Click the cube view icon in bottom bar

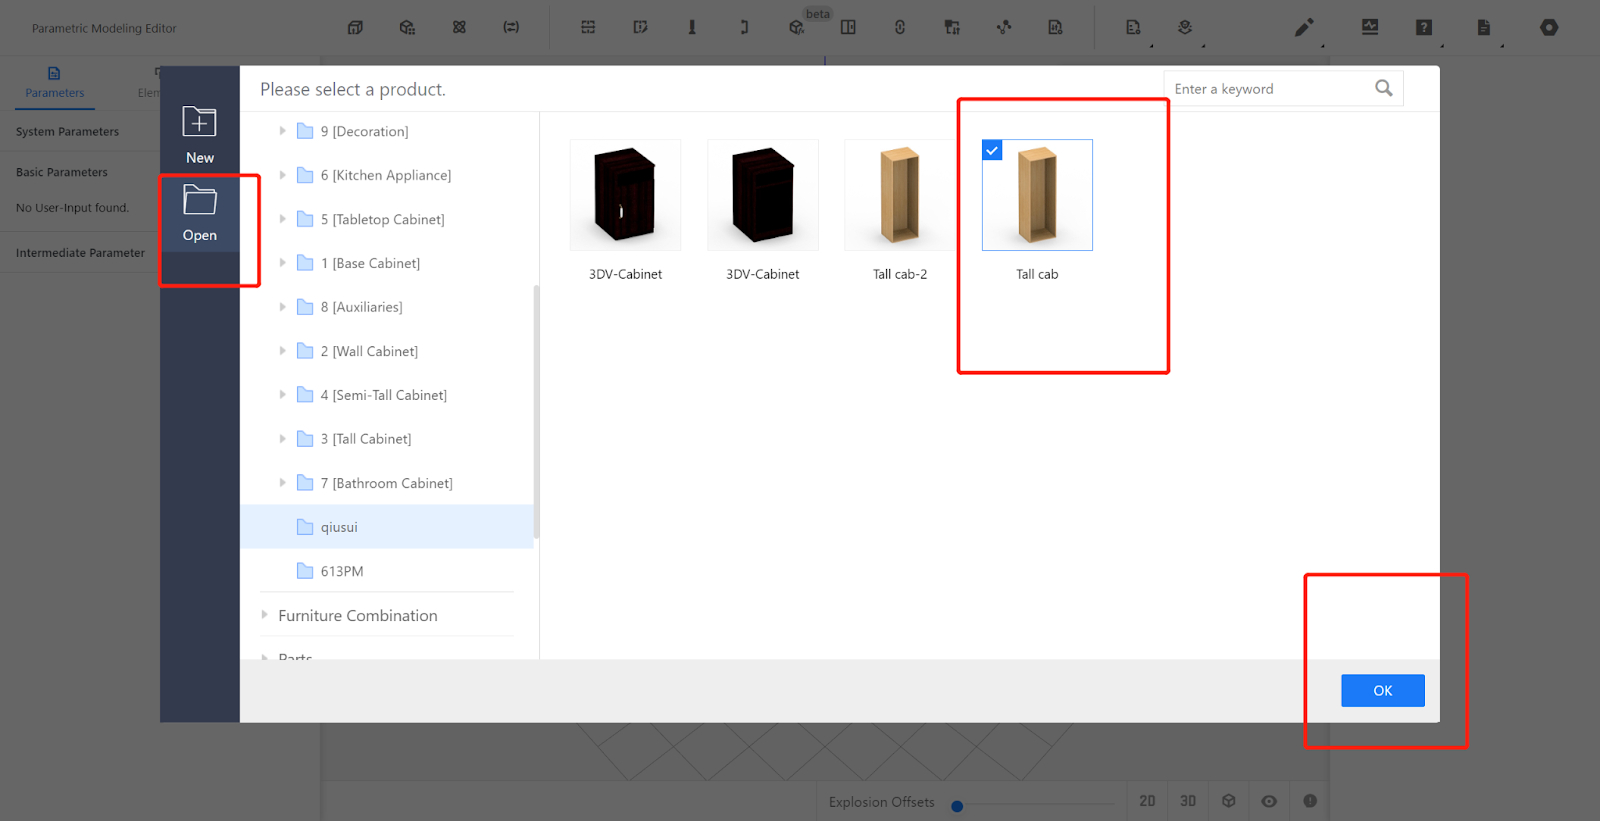(1229, 801)
